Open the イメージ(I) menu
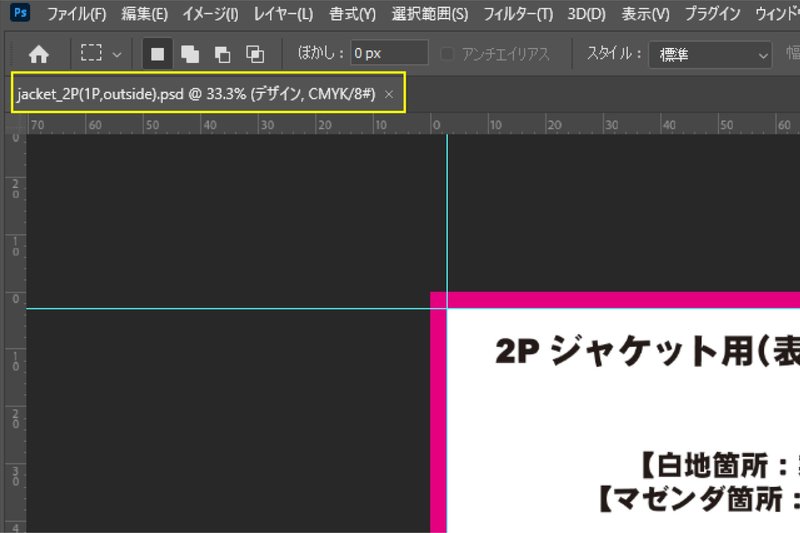The image size is (800, 533). 210,14
